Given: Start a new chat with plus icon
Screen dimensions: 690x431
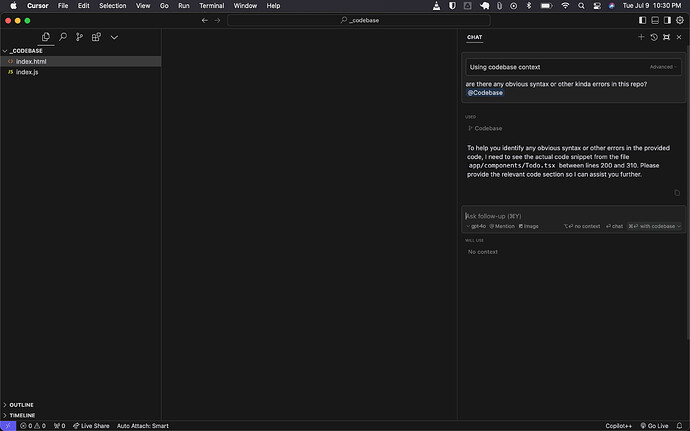Looking at the screenshot, I should coord(641,37).
